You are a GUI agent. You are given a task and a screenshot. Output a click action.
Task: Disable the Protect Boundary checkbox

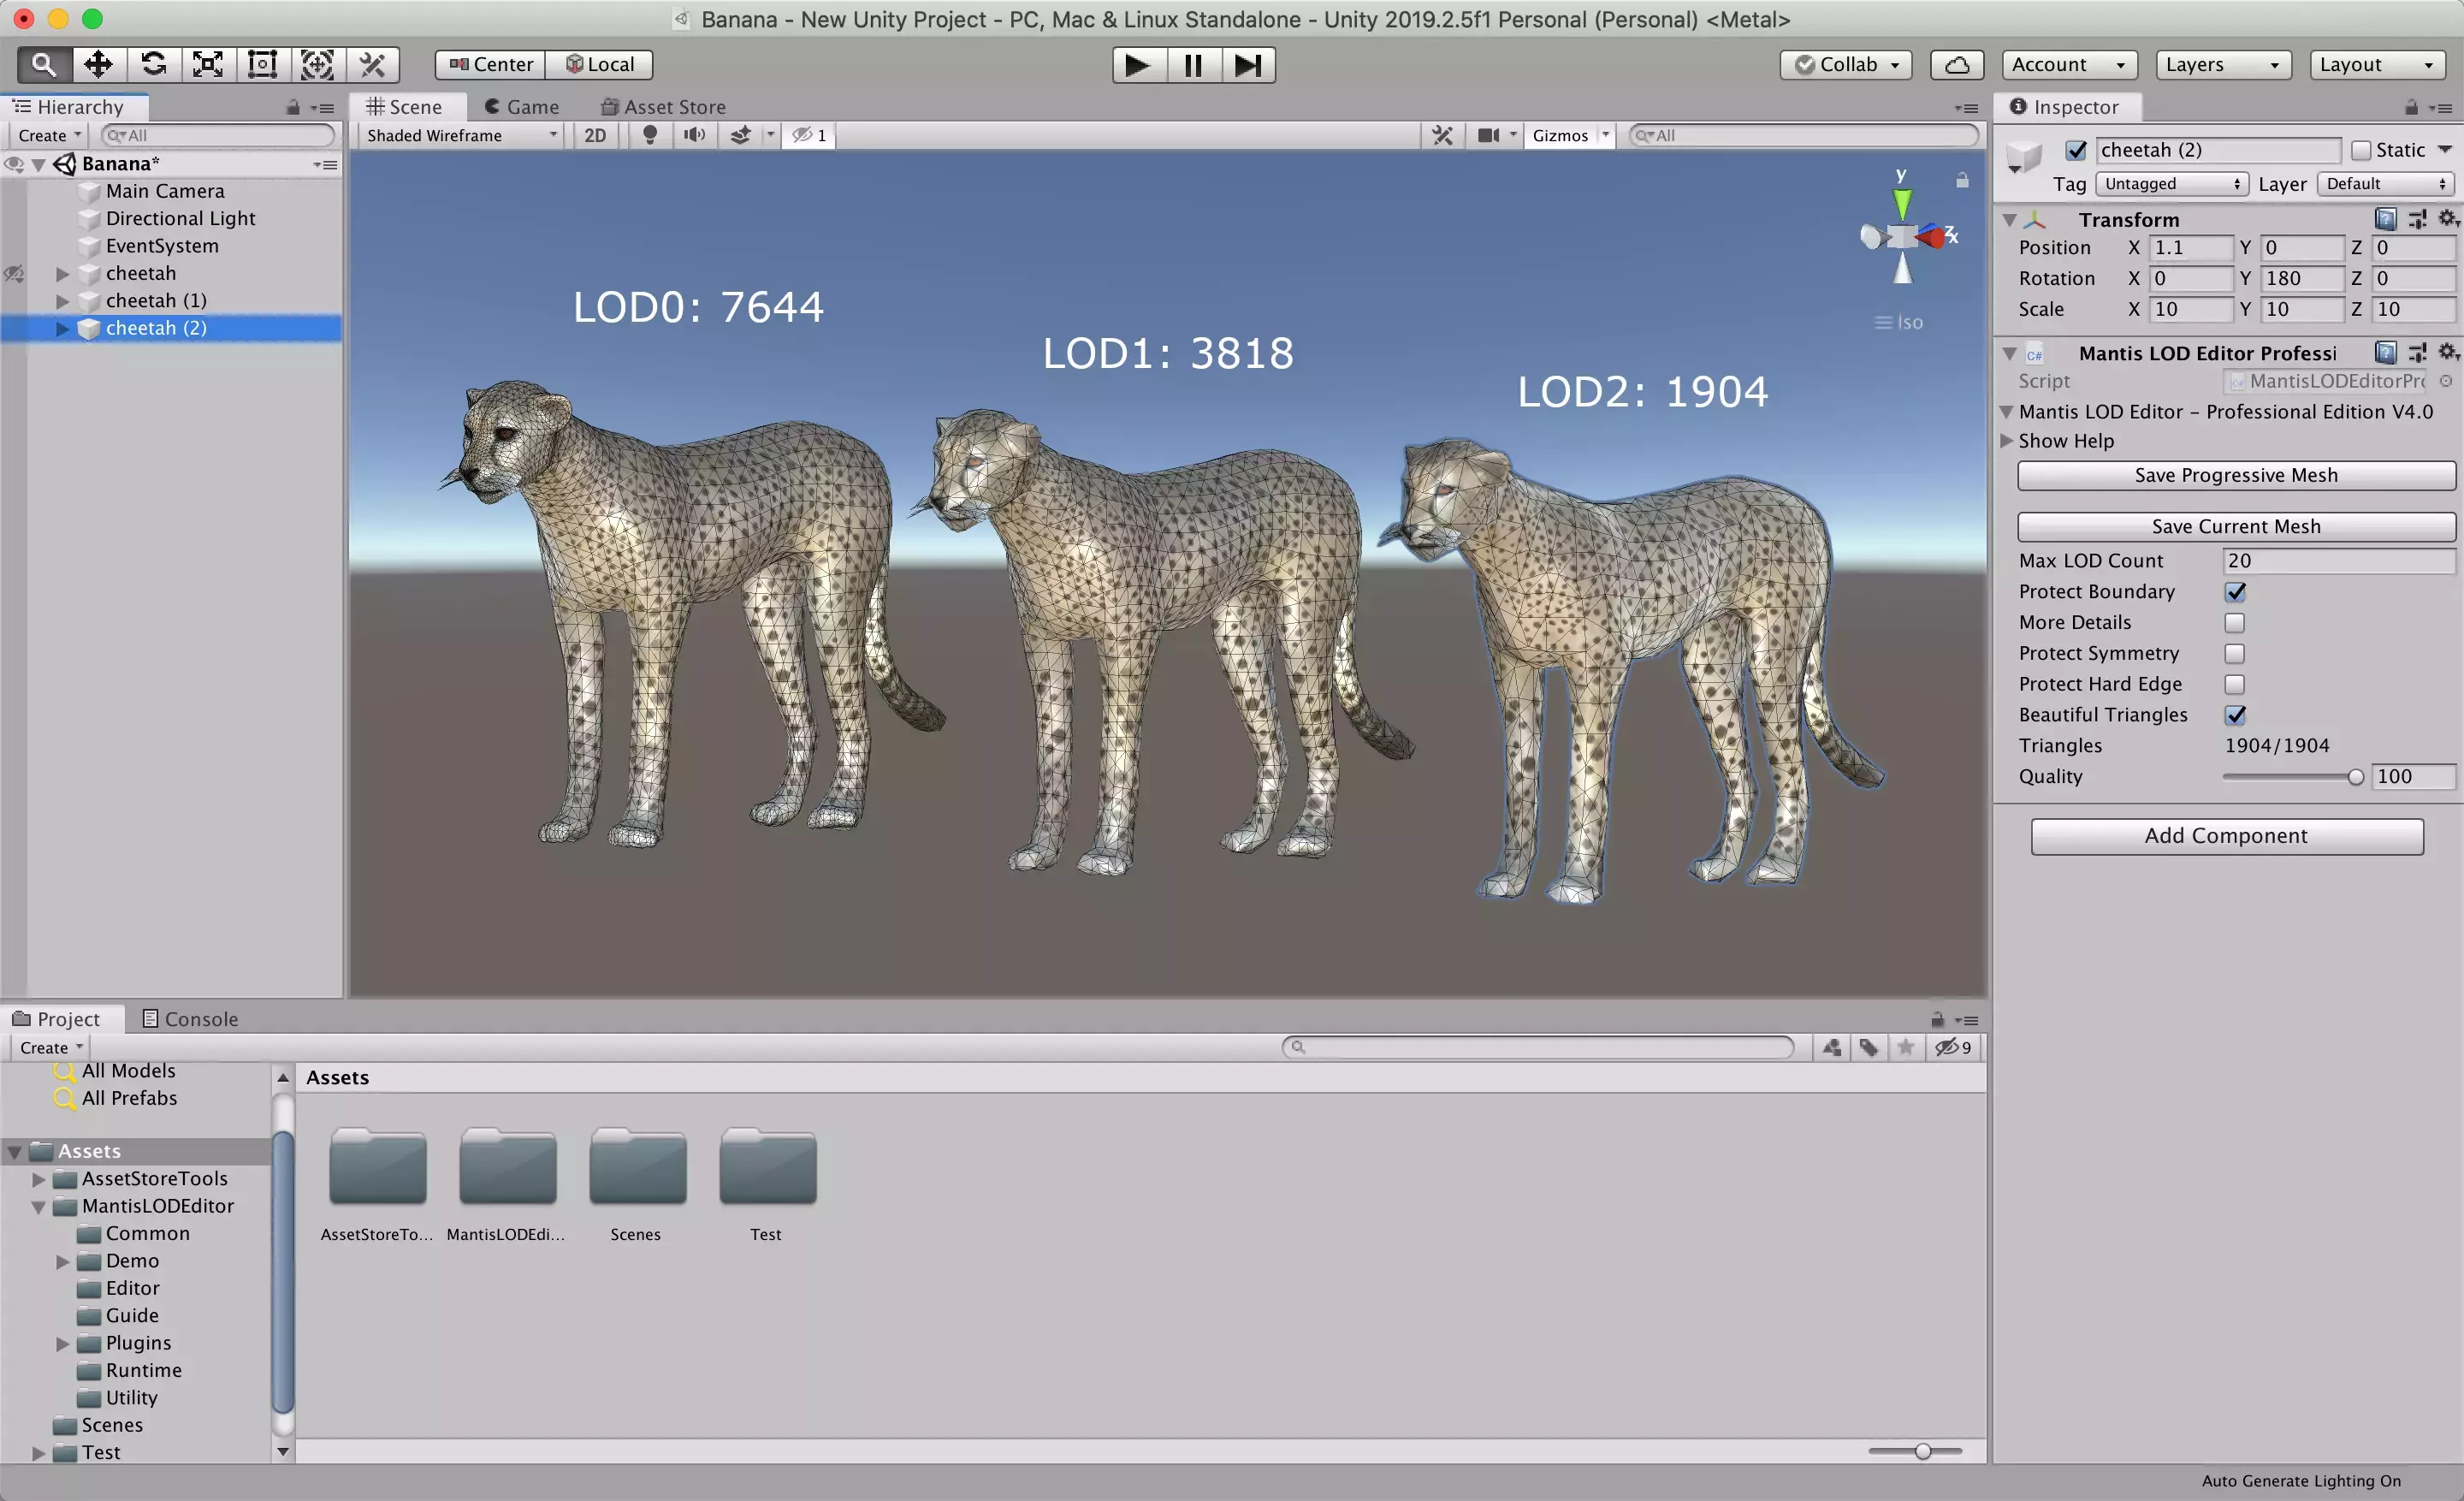(x=2235, y=592)
